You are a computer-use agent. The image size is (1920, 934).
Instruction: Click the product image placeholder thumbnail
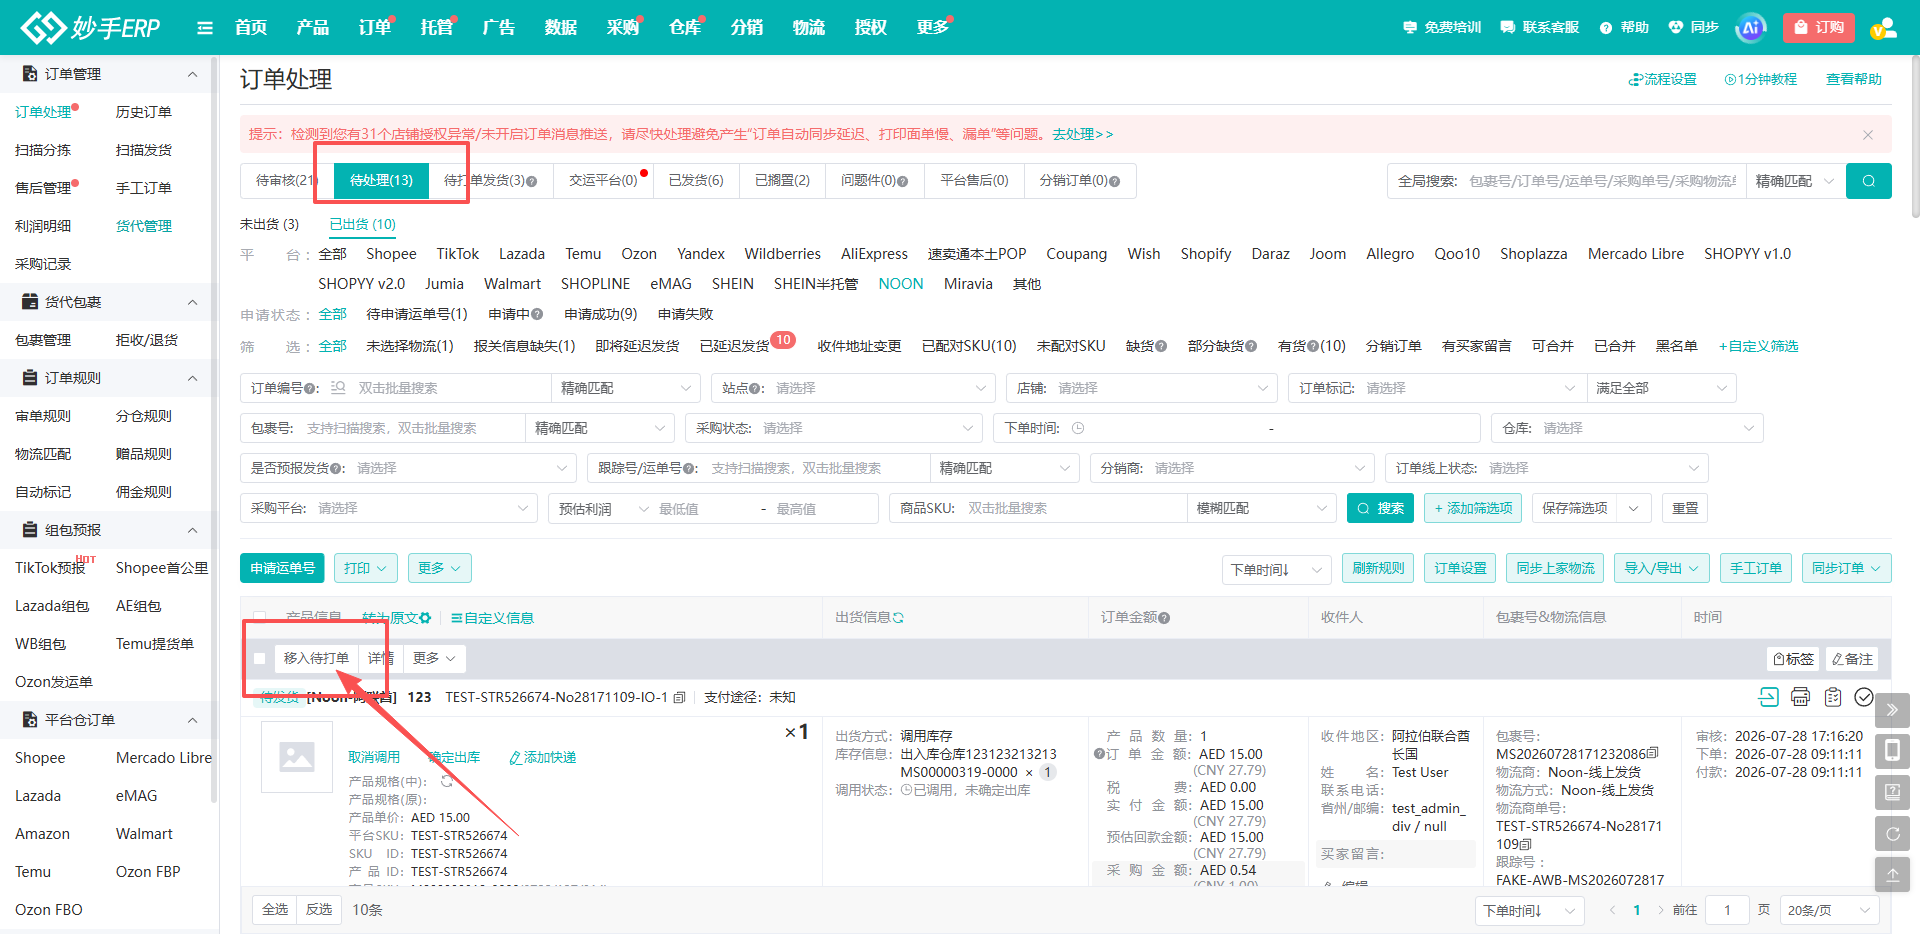297,757
